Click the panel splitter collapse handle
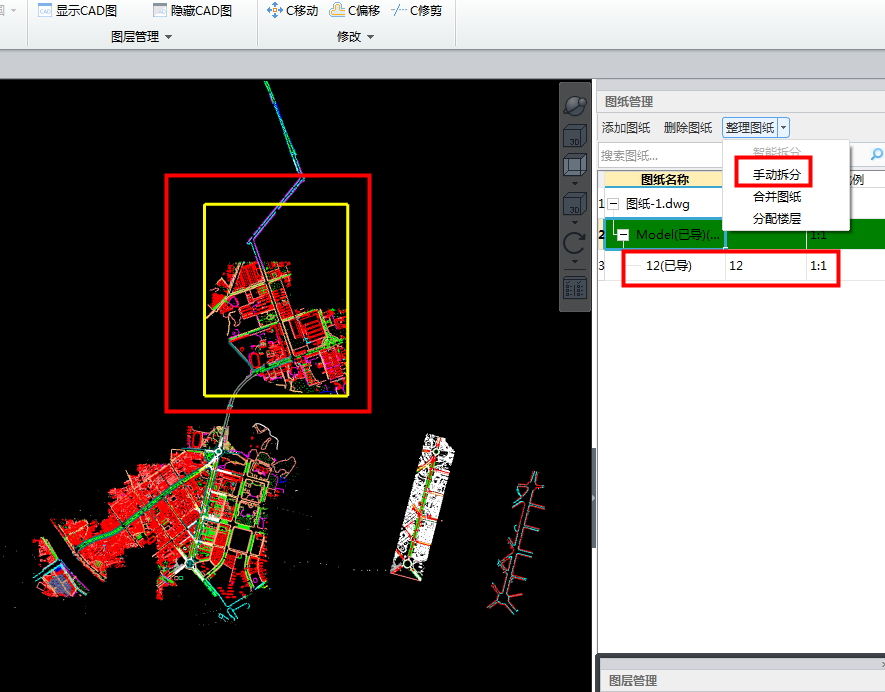 click(x=594, y=498)
